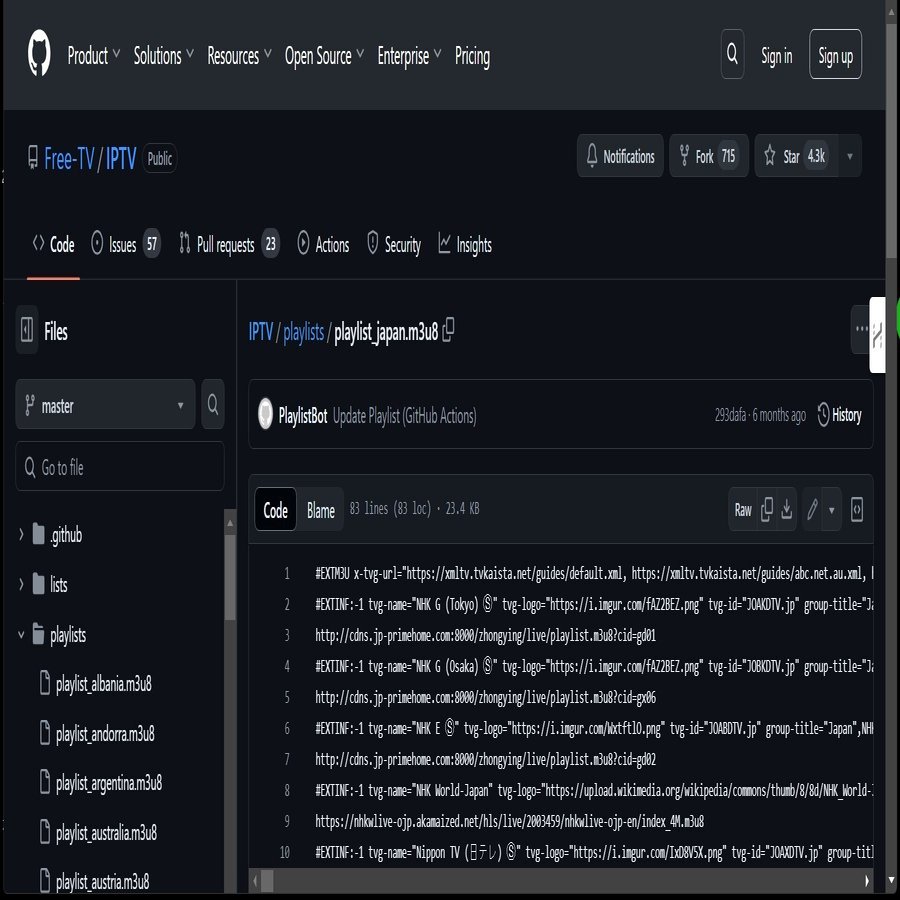The height and width of the screenshot is (900, 900).
Task: Open the Free-TV owner link
Action: click(x=69, y=158)
